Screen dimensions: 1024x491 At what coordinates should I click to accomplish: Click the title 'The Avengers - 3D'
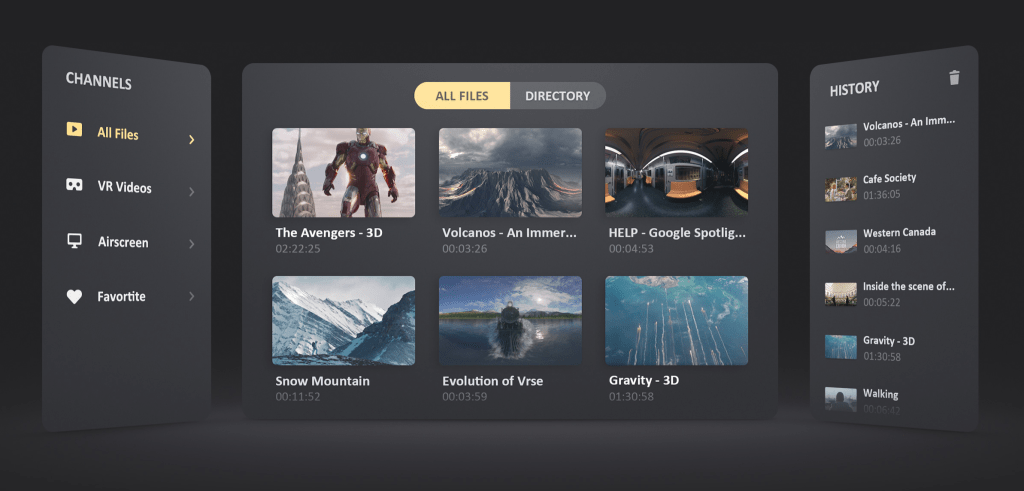pyautogui.click(x=328, y=232)
